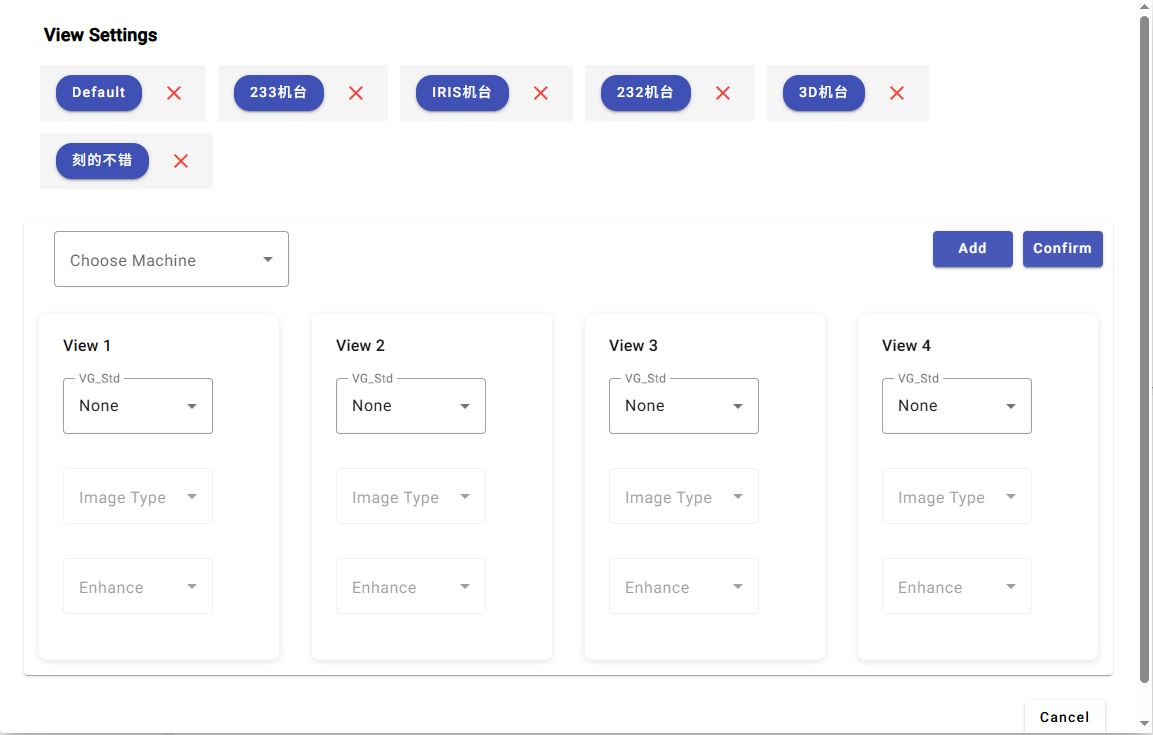The image size is (1153, 735).
Task: Expand View 3 VG_Std dropdown
Action: 684,406
